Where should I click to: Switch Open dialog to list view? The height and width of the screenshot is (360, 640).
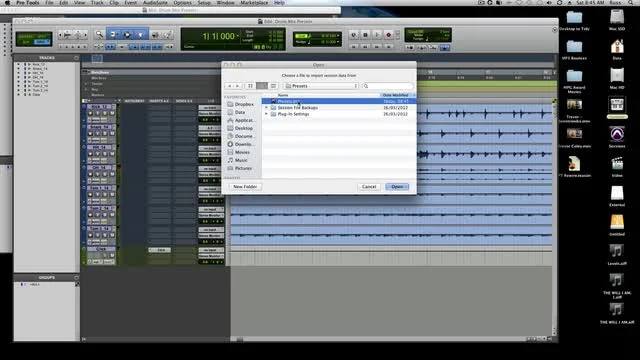(262, 86)
